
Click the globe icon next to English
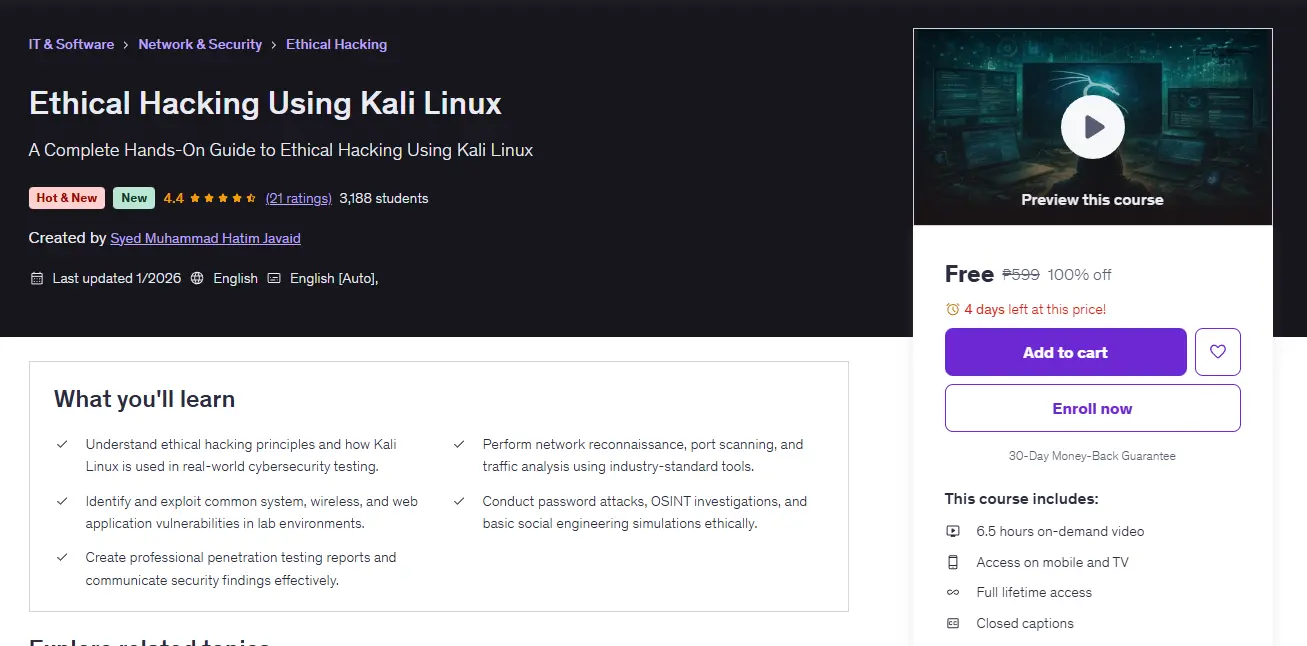coord(197,279)
